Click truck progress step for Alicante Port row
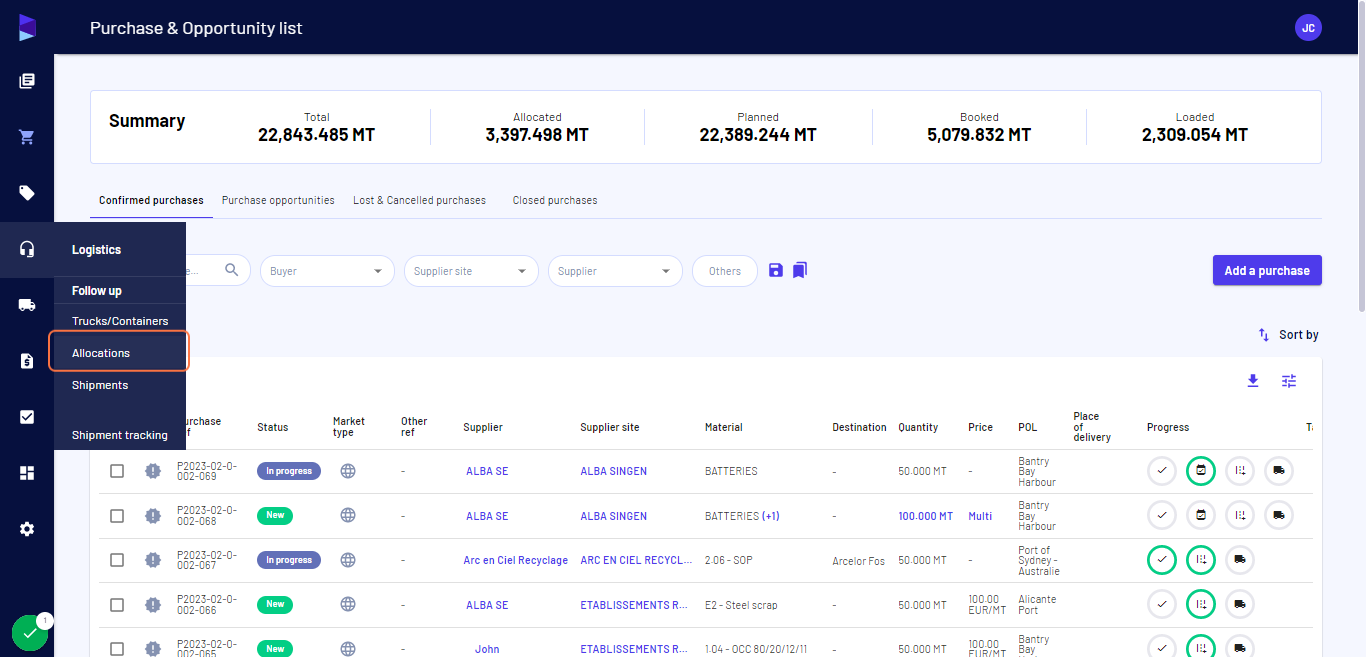The image size is (1366, 657). click(x=1240, y=605)
